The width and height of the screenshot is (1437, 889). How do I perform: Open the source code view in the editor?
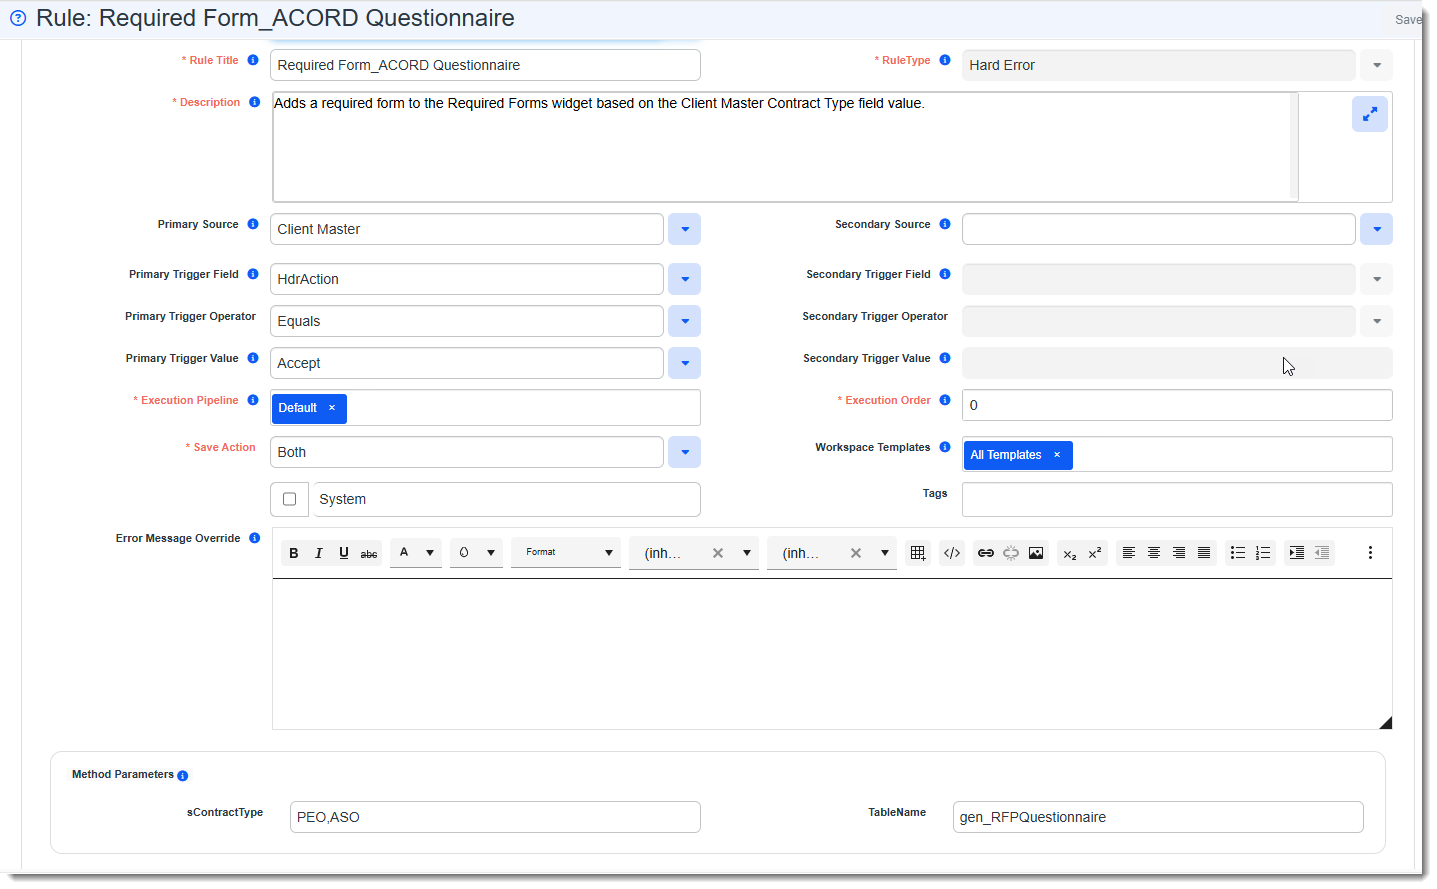click(951, 552)
